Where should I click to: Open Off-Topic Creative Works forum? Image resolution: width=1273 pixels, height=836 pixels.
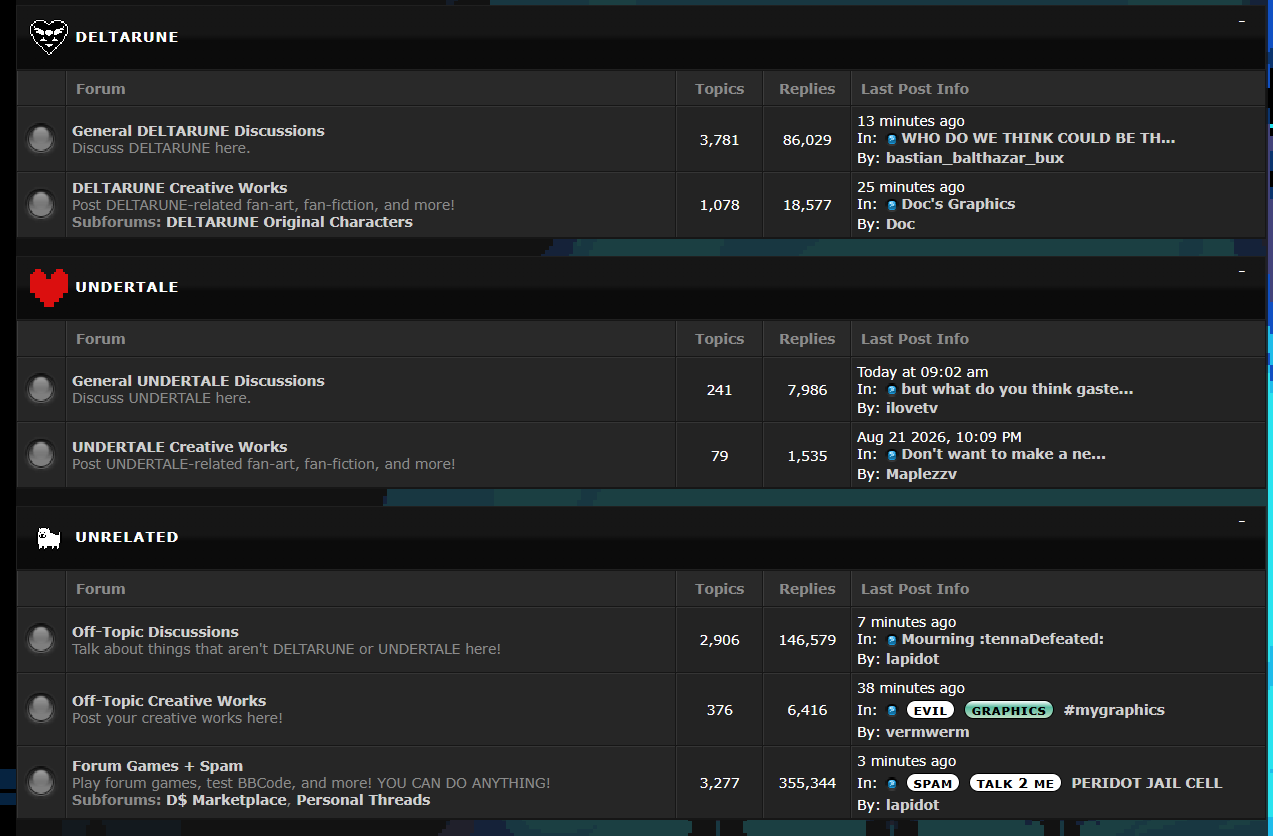169,701
